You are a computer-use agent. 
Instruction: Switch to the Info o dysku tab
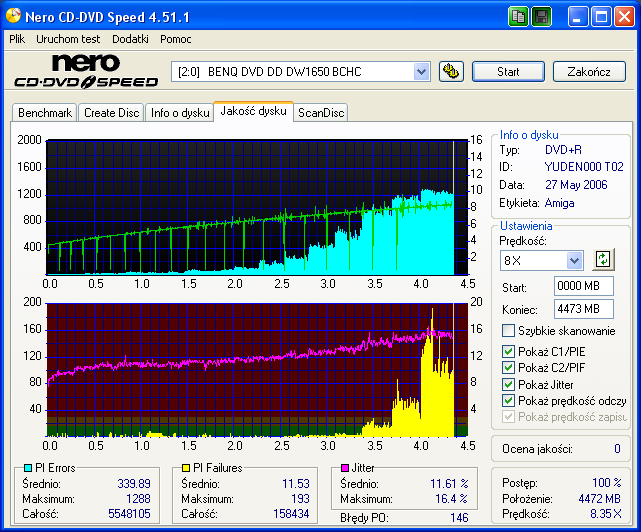point(180,112)
